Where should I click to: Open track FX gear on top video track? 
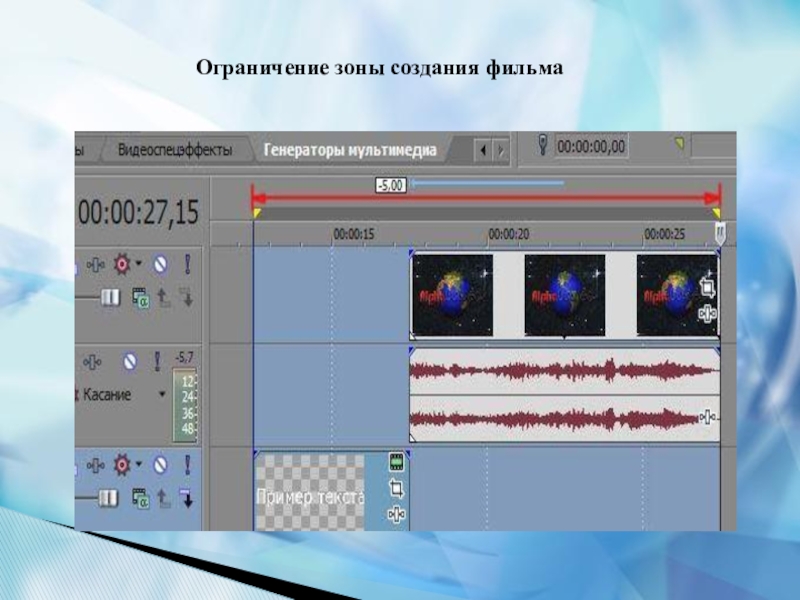[123, 265]
